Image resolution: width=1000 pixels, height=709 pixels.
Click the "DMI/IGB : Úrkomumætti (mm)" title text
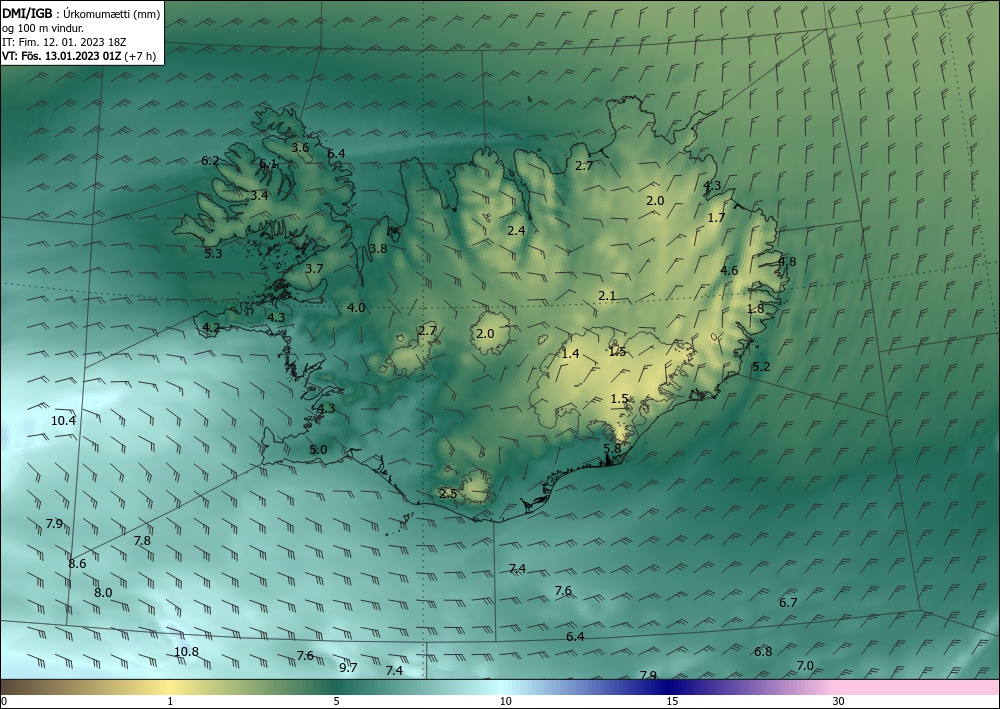coord(81,13)
